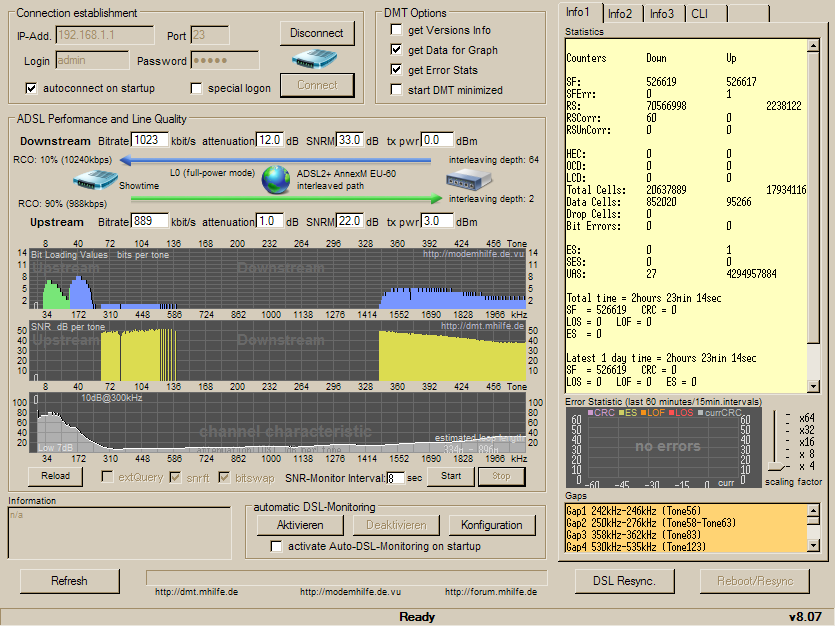835x626 pixels.
Task: Click the Gaps list scroll down arrow
Action: pos(813,545)
